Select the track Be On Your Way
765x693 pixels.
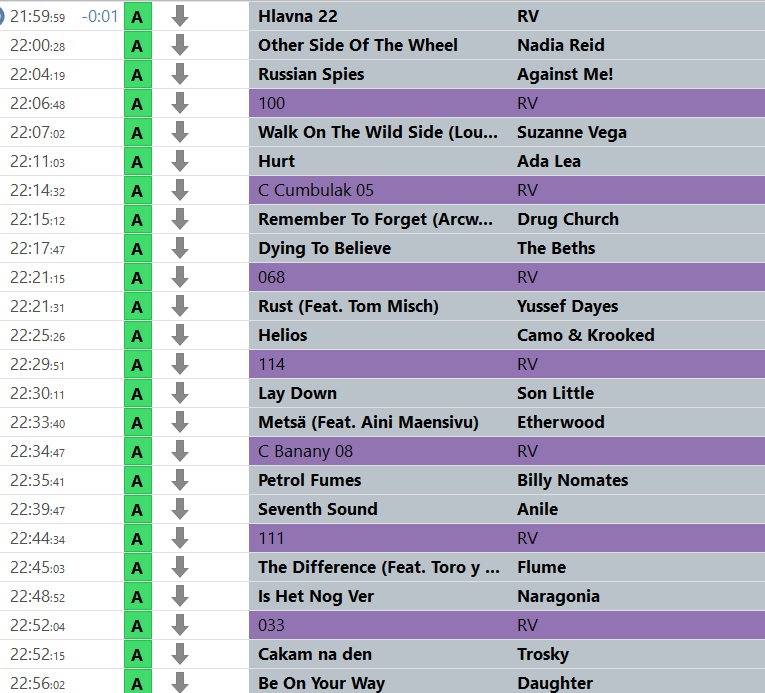click(321, 683)
